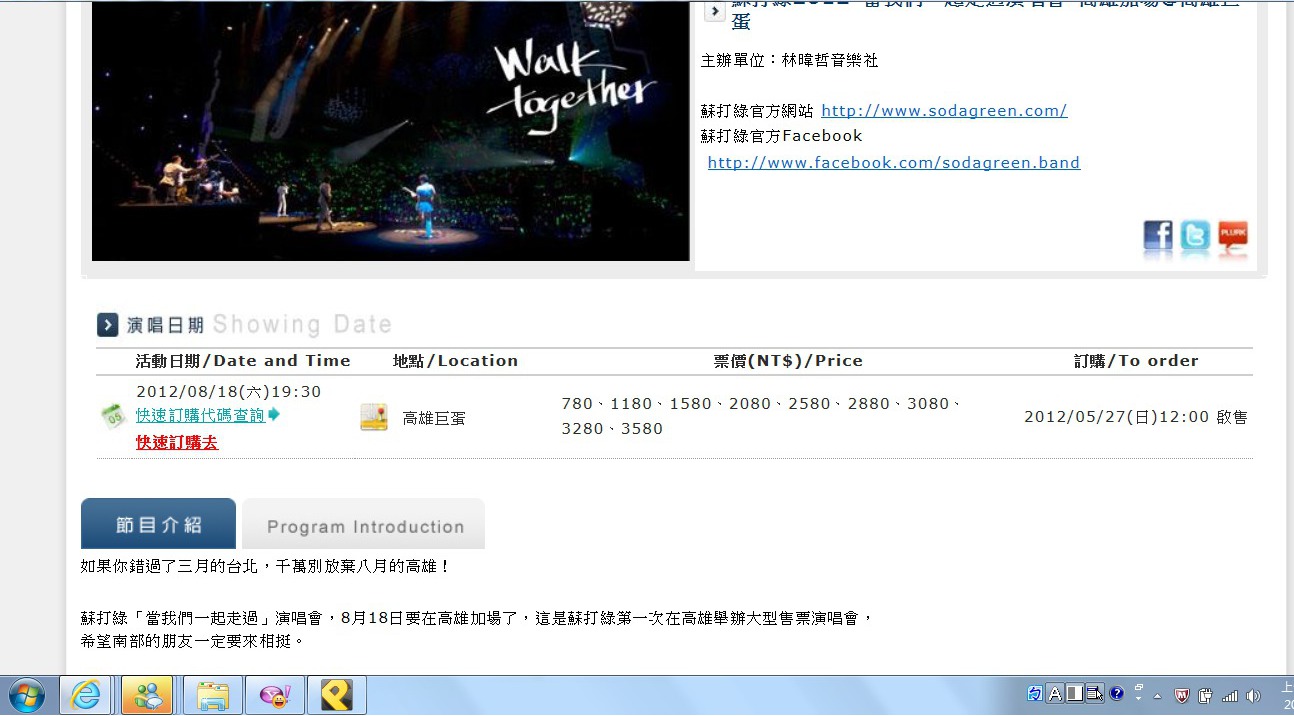Click the 地點/Location column header
Screen dimensions: 1294x716
point(456,361)
